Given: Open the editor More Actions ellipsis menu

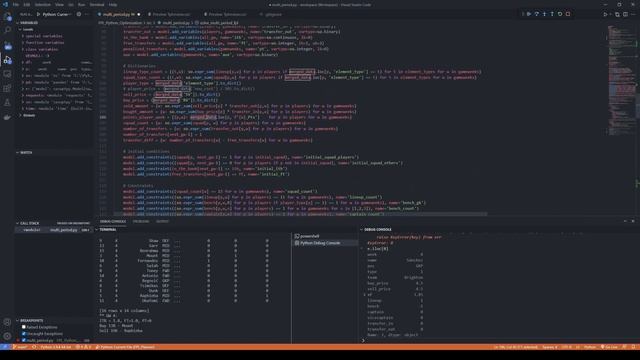Looking at the screenshot, I should 633,14.
